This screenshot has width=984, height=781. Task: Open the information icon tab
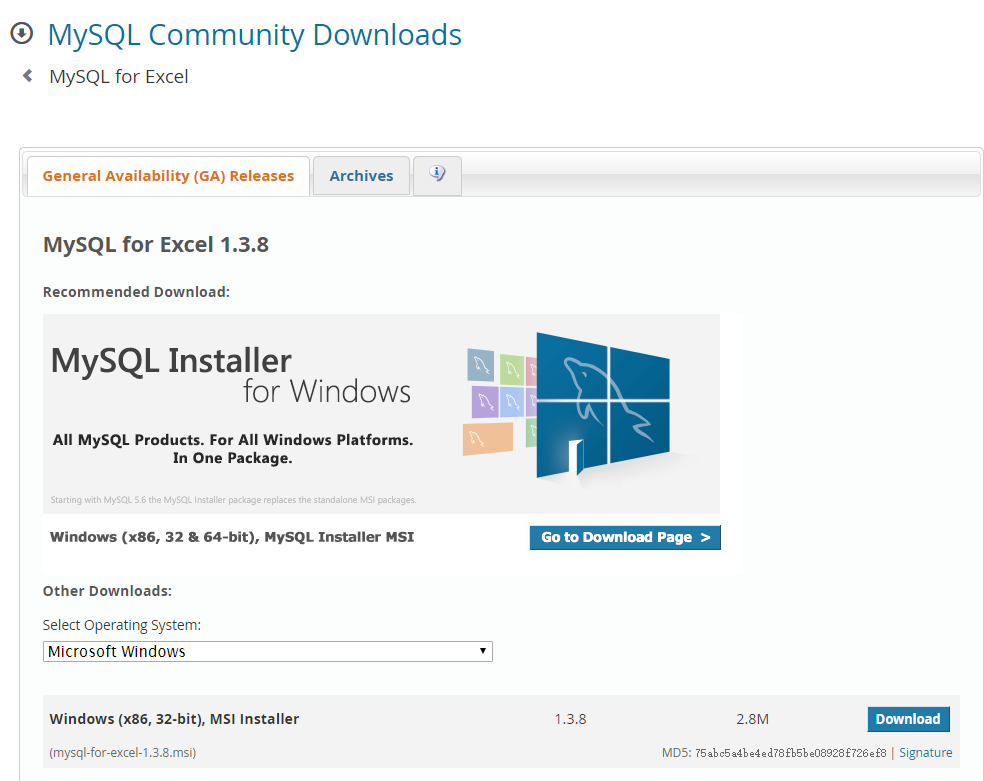pos(437,176)
